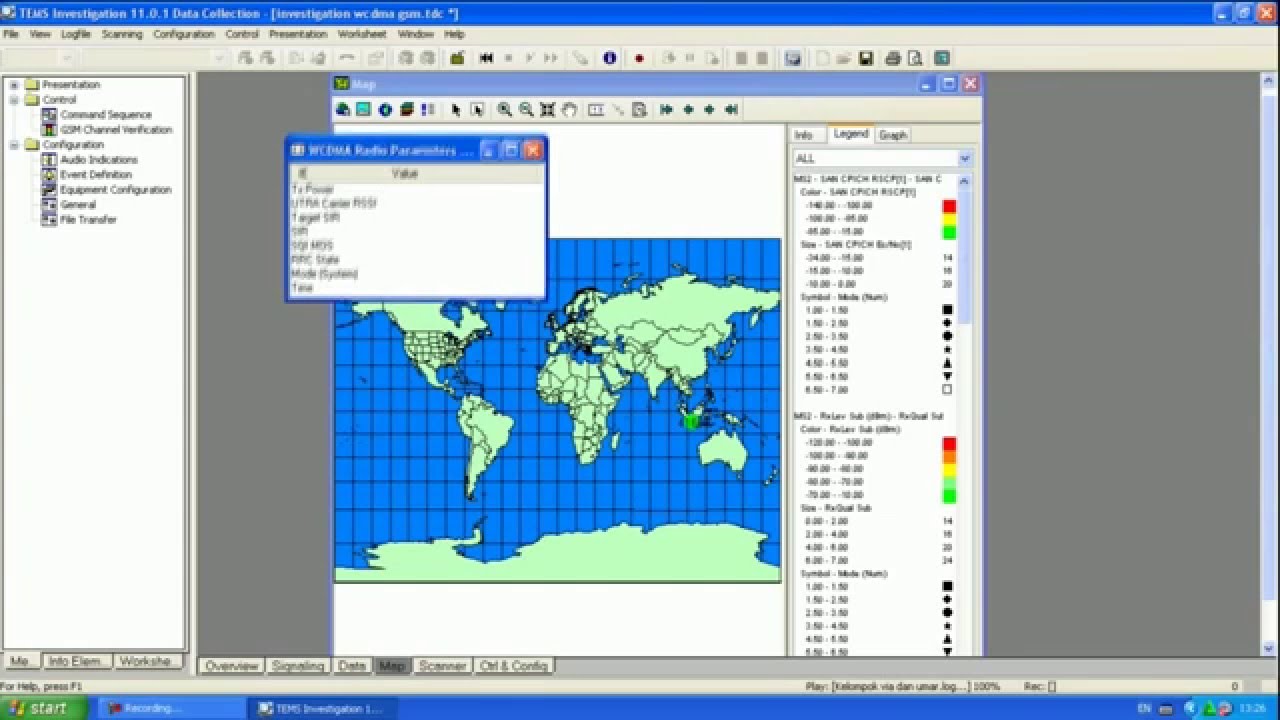Select the Legend tab in Map window
Viewport: 1280px width, 720px height.
pos(851,134)
